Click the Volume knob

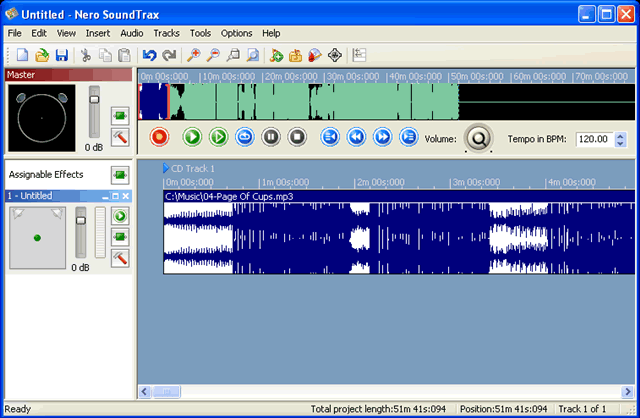point(478,139)
